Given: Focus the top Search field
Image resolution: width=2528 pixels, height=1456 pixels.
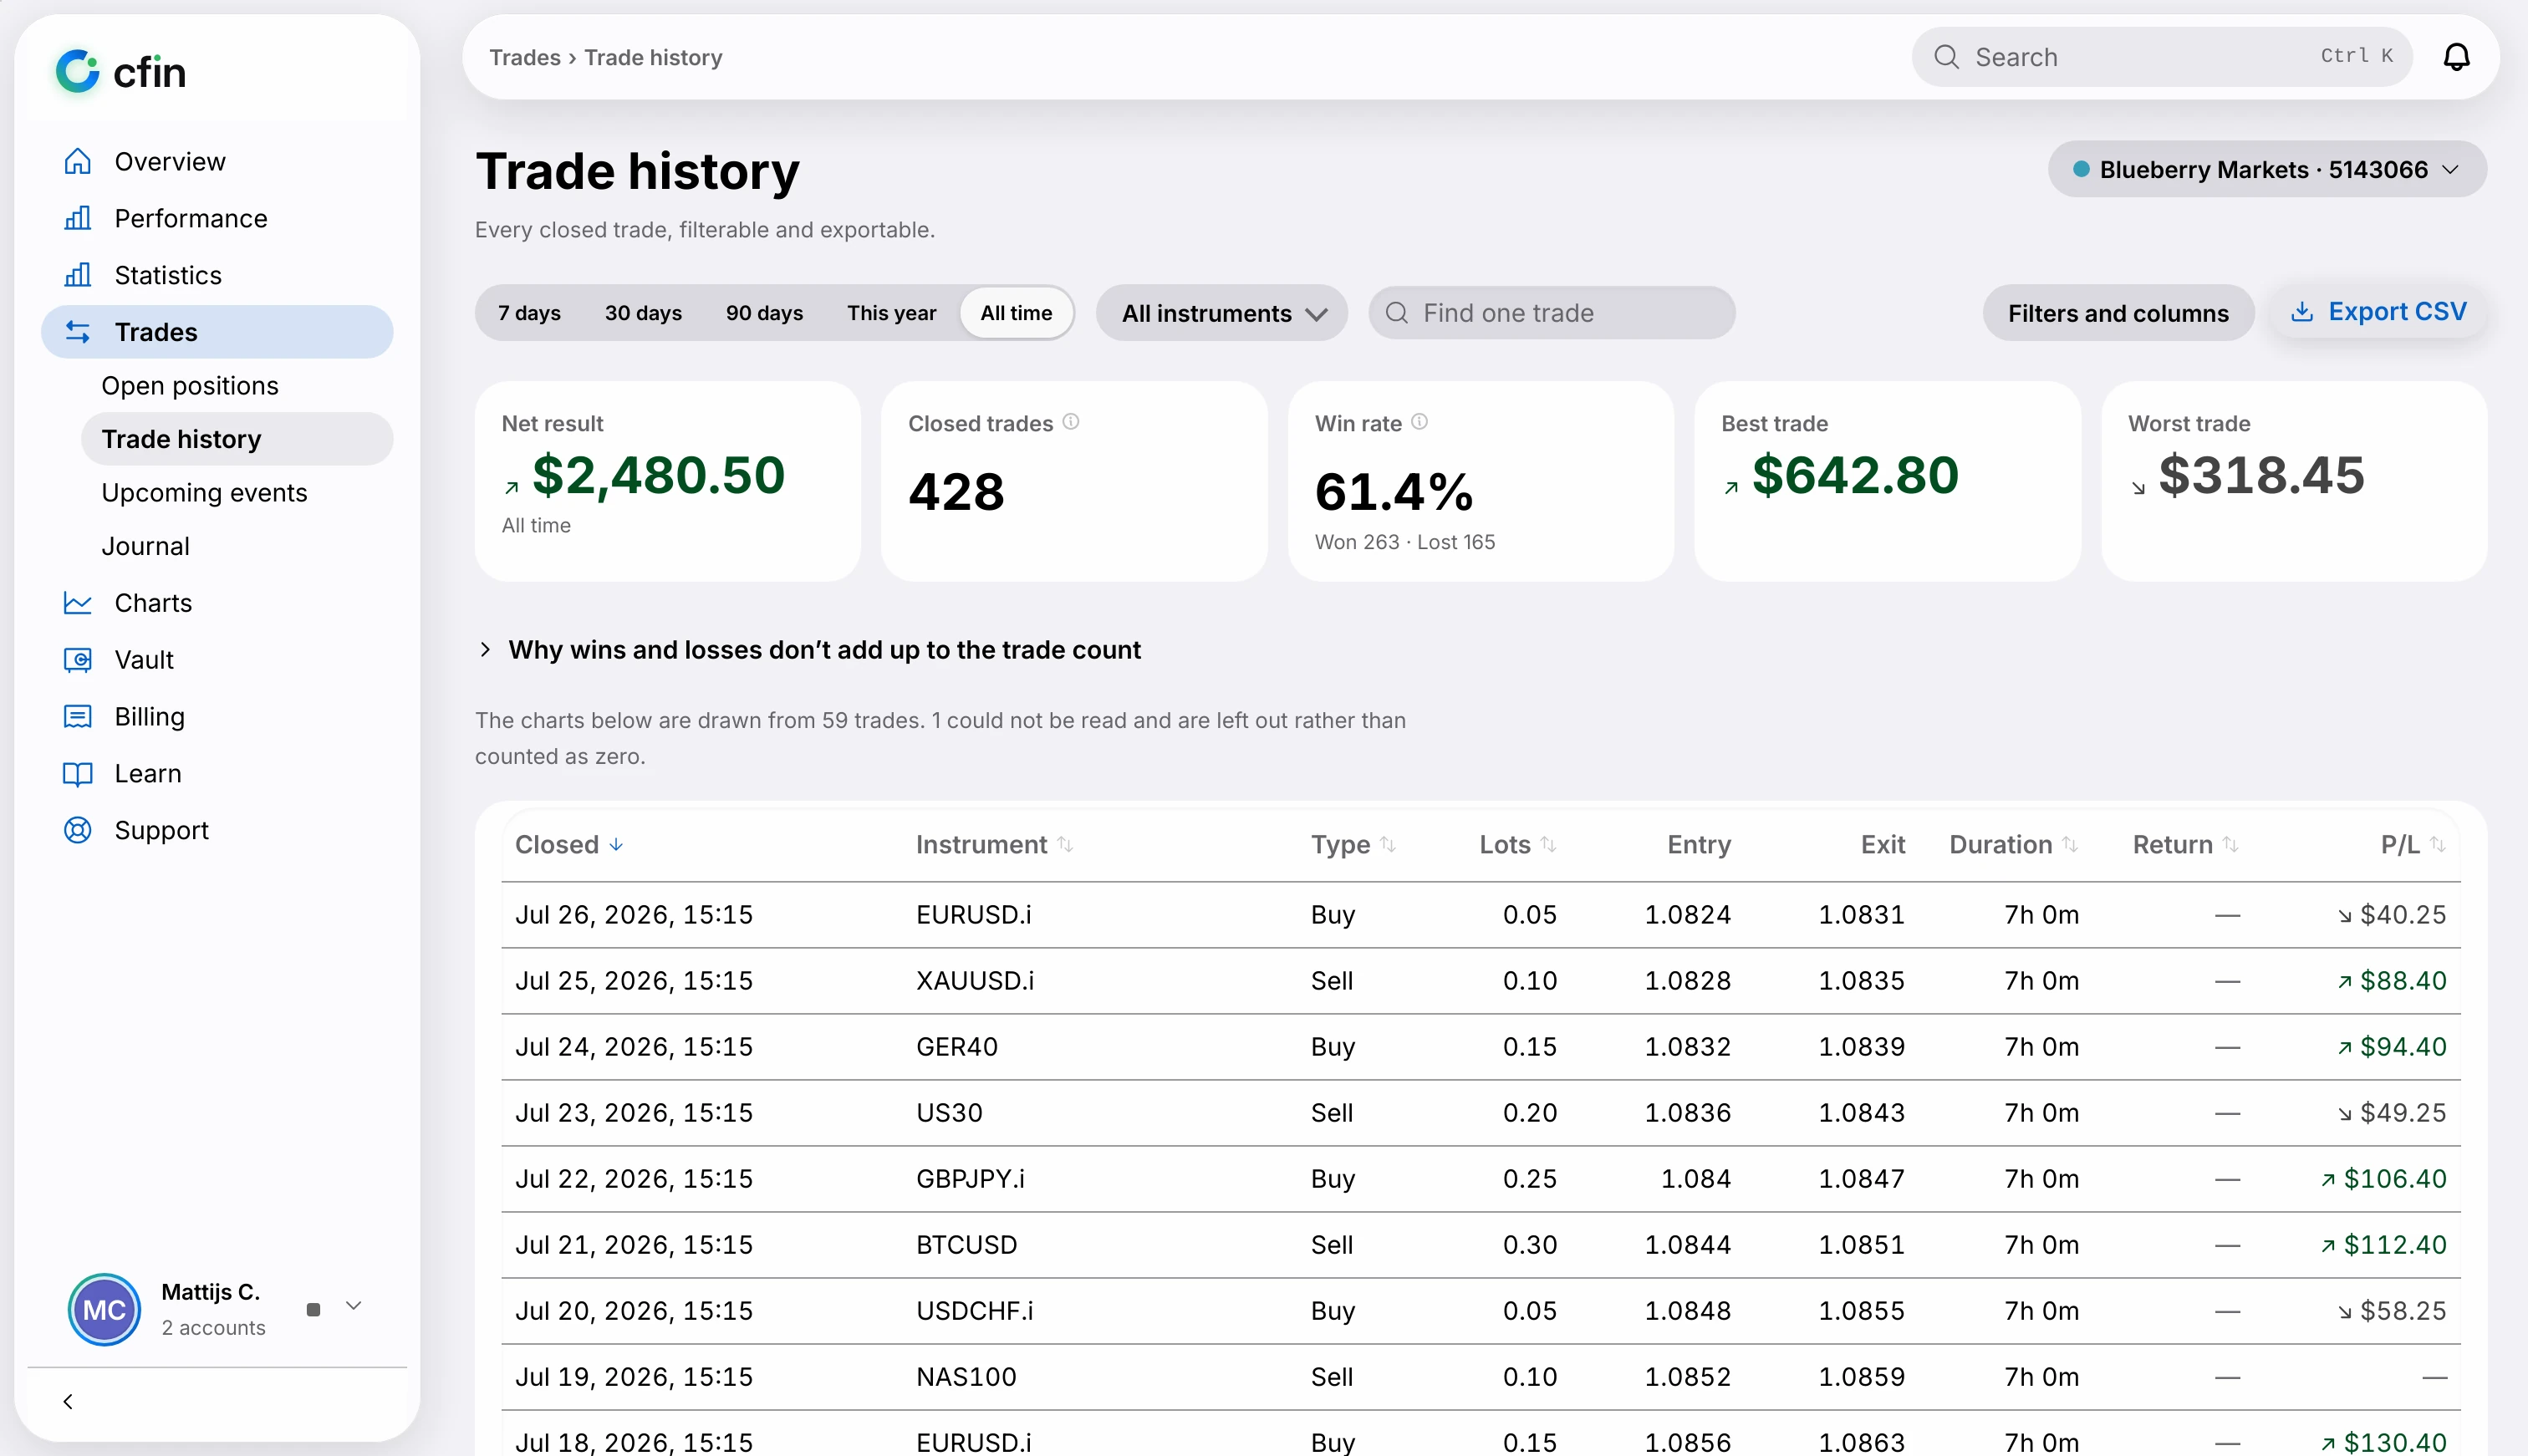Looking at the screenshot, I should tap(2162, 57).
